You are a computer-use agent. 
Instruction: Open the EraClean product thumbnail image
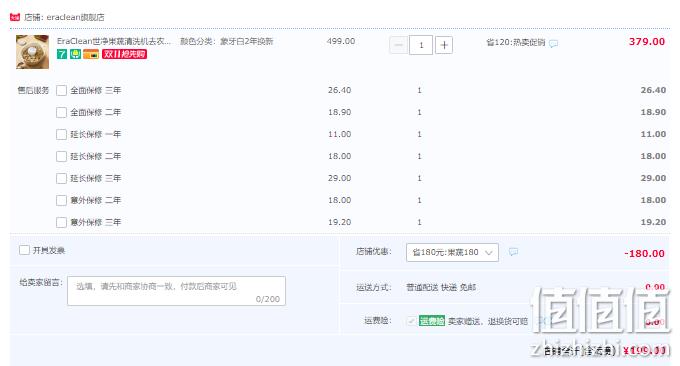tap(33, 52)
